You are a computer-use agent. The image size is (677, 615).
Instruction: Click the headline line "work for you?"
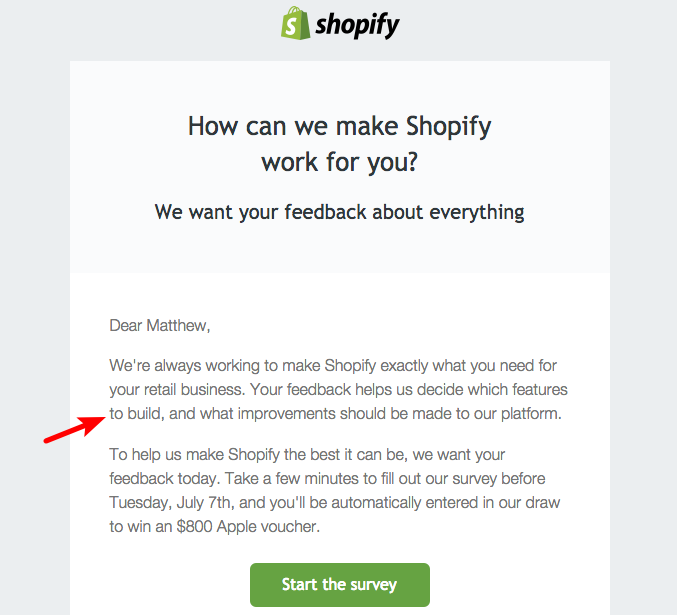pos(339,162)
